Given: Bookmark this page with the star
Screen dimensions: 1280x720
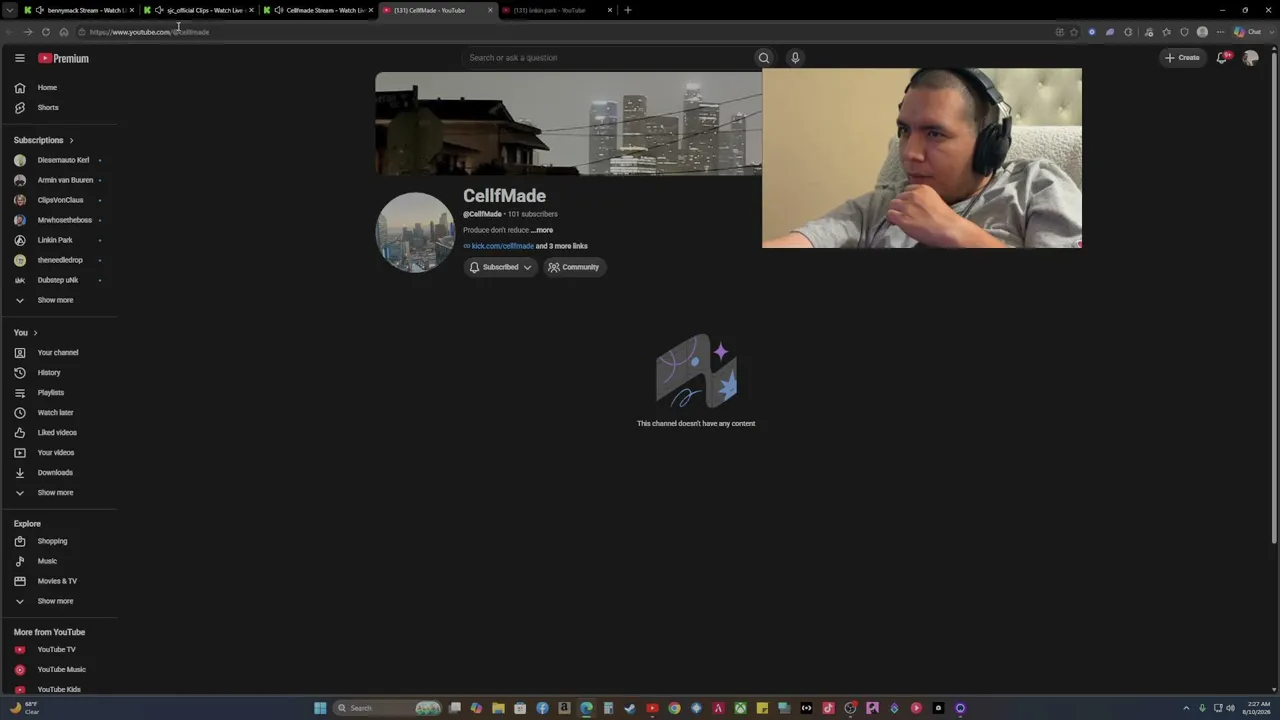Looking at the screenshot, I should coord(1074,32).
